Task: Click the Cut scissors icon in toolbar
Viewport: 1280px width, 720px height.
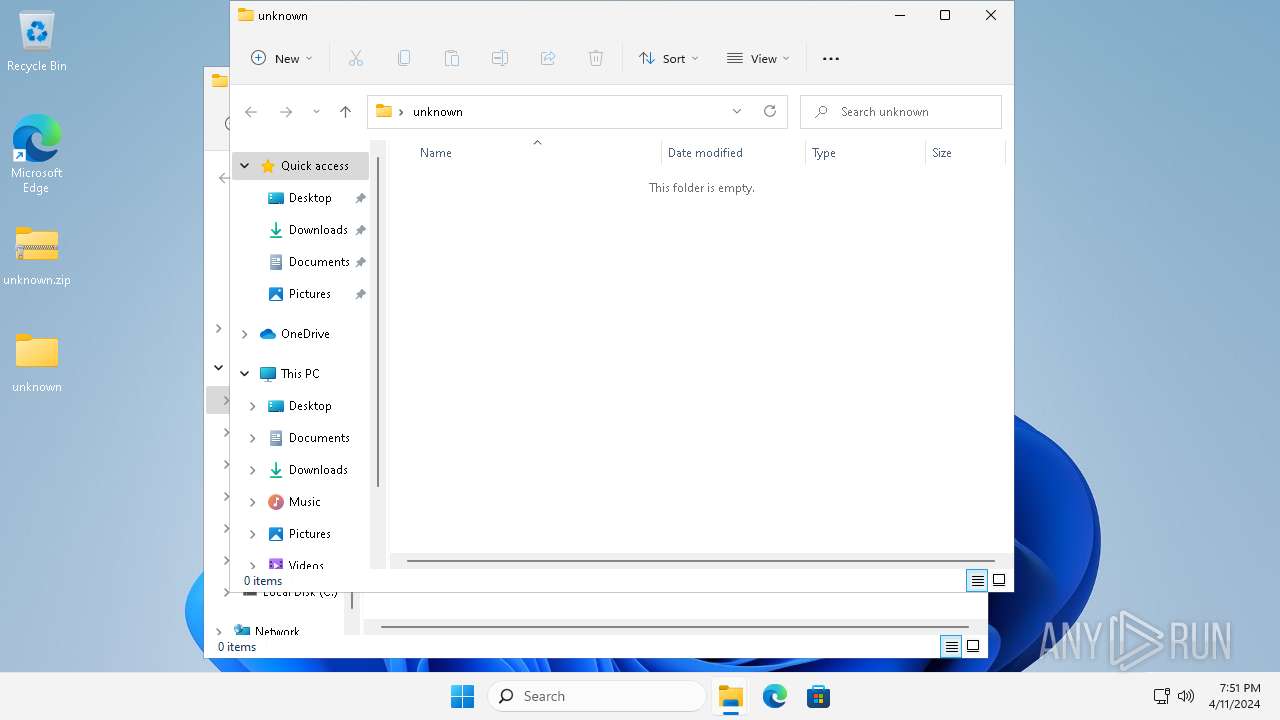Action: (355, 58)
